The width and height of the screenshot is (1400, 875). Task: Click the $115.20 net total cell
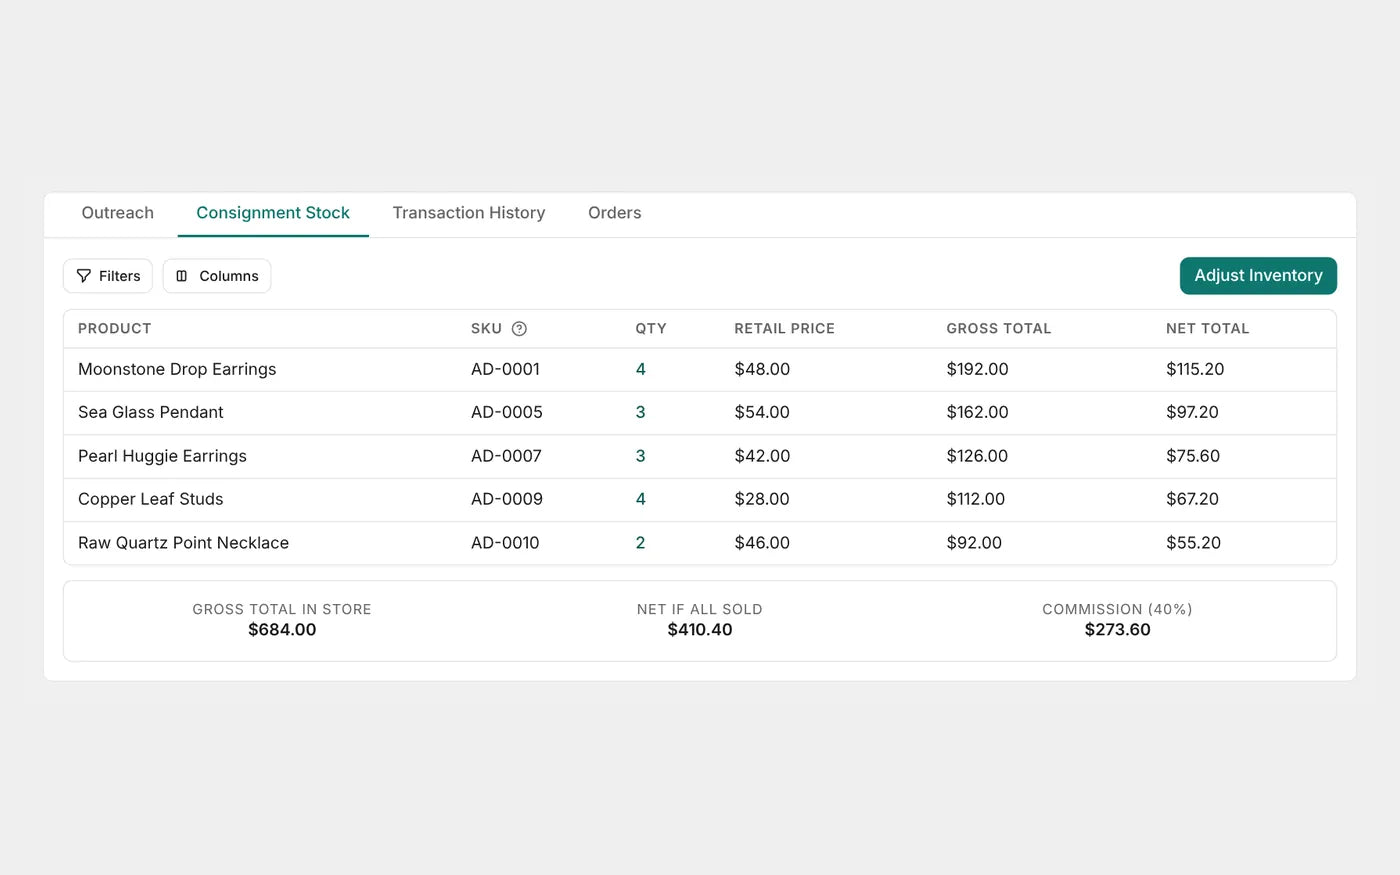[x=1195, y=369]
